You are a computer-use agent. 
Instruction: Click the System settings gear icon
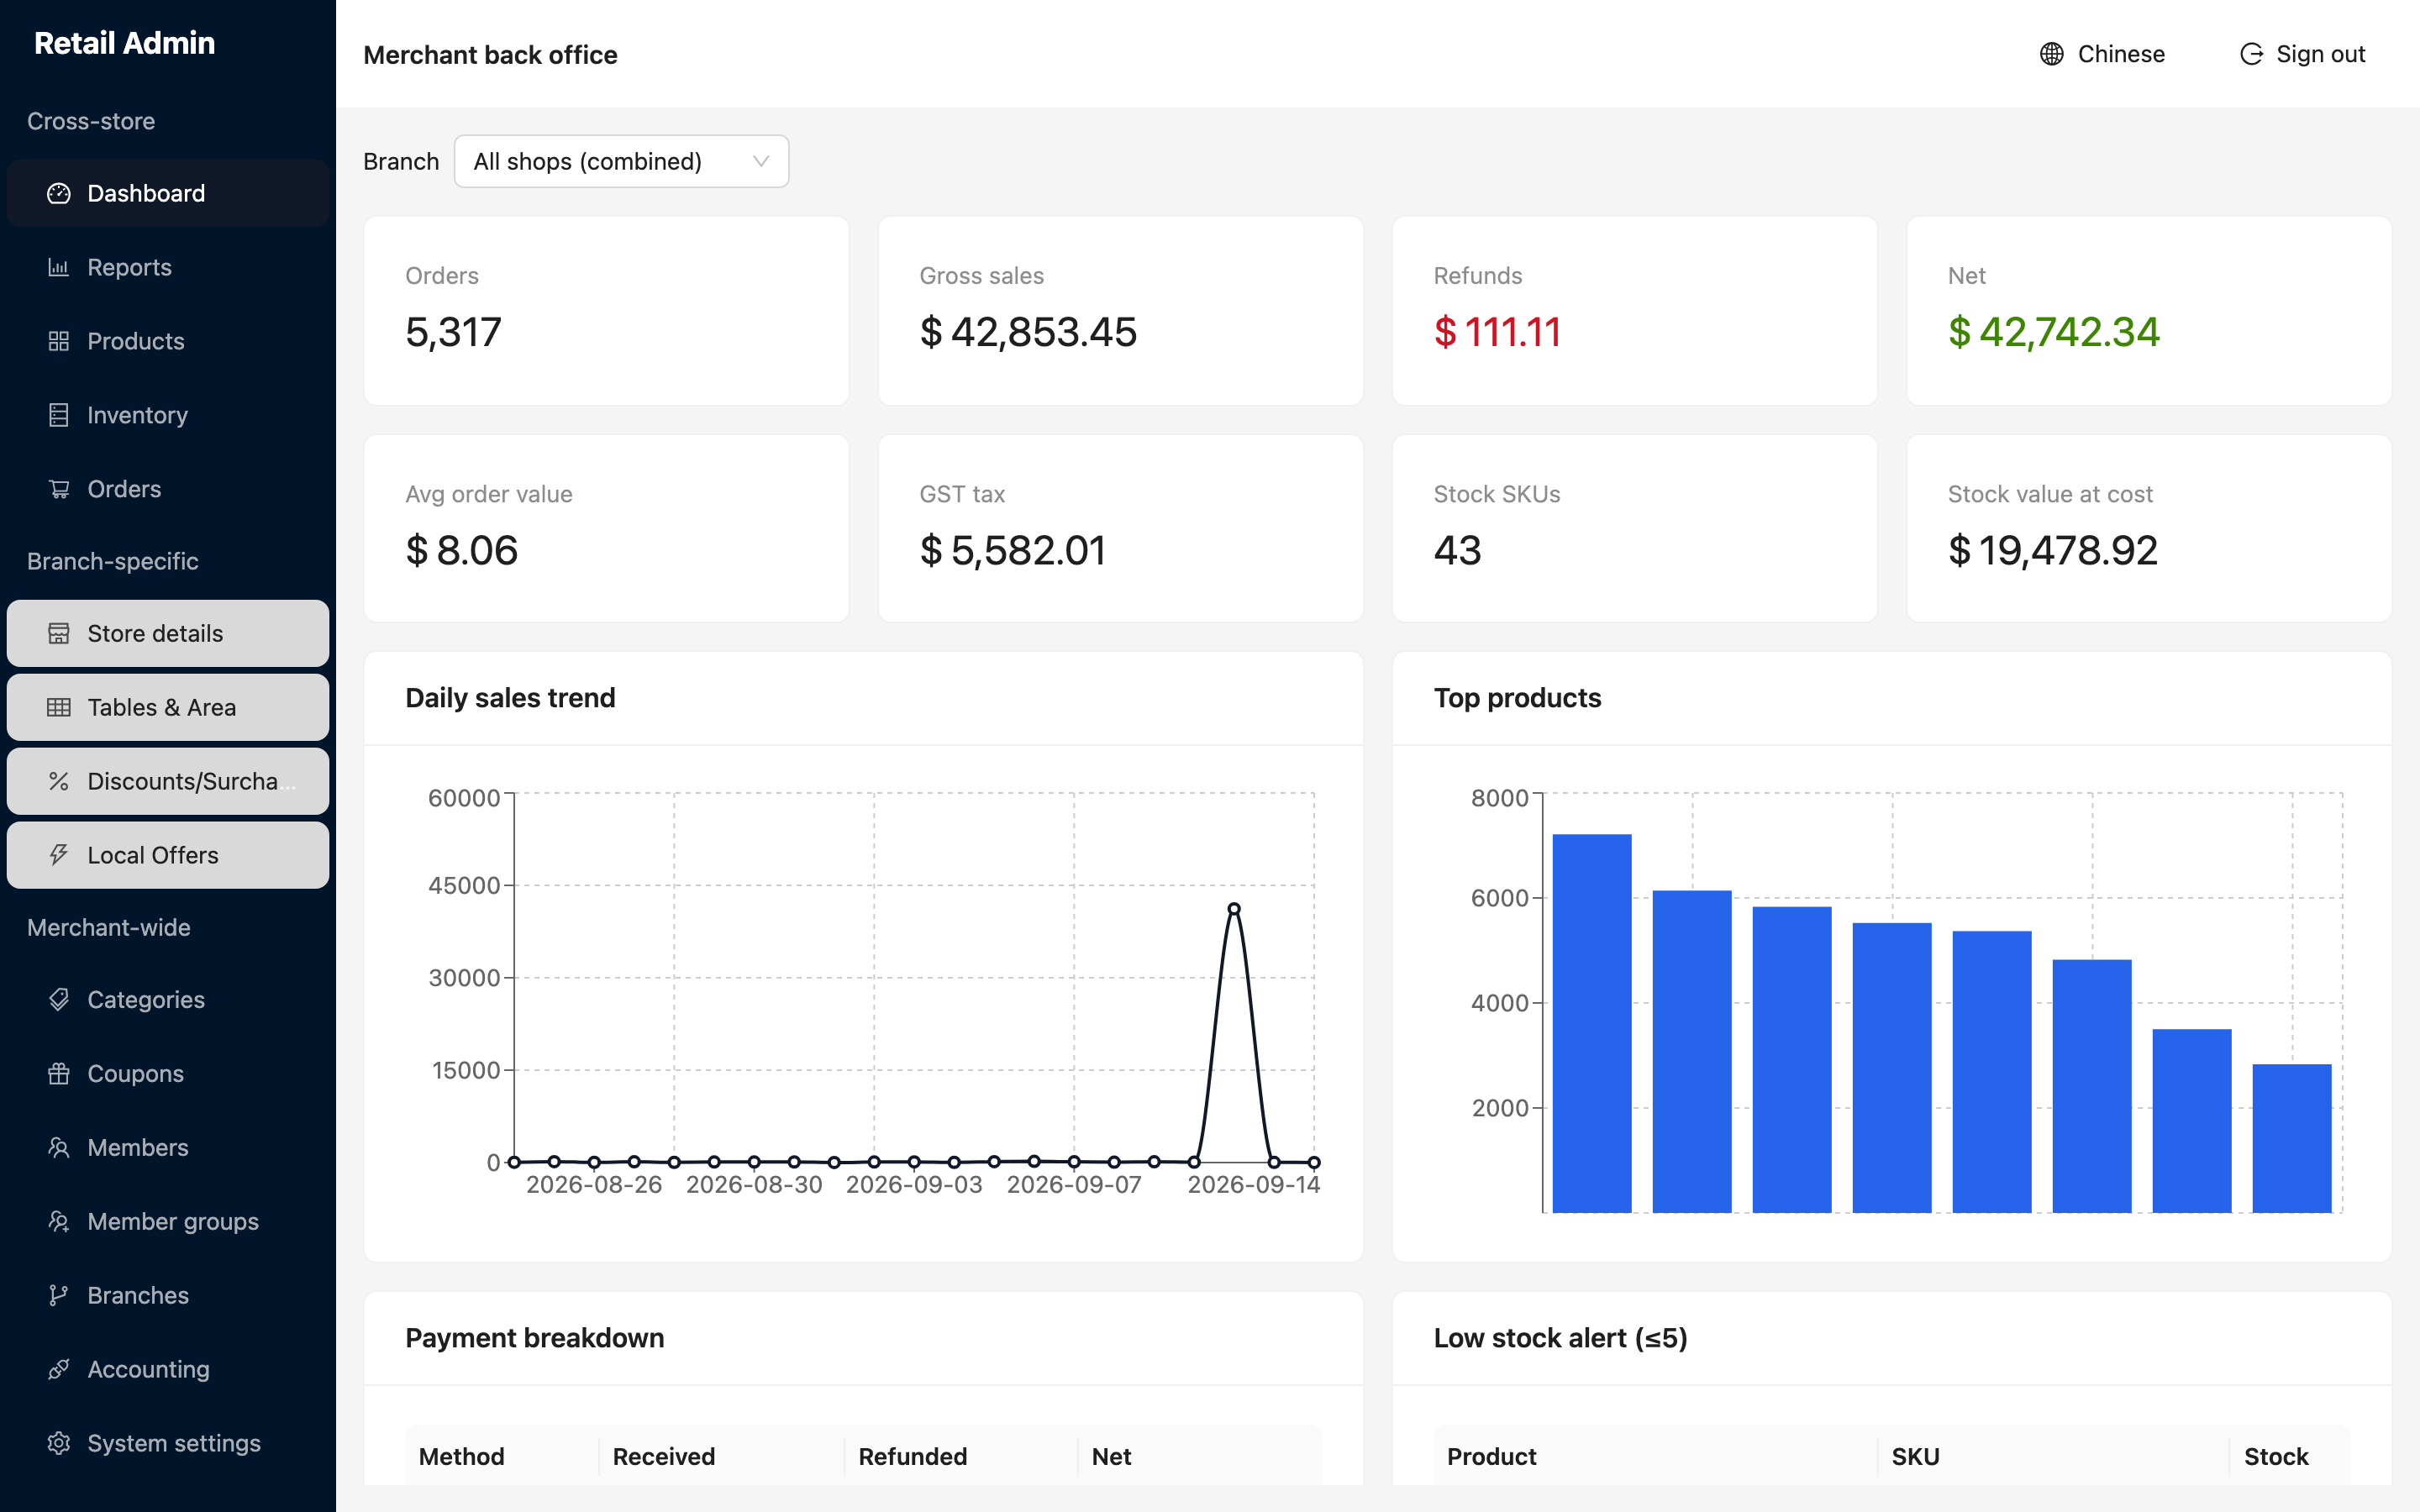(x=59, y=1443)
